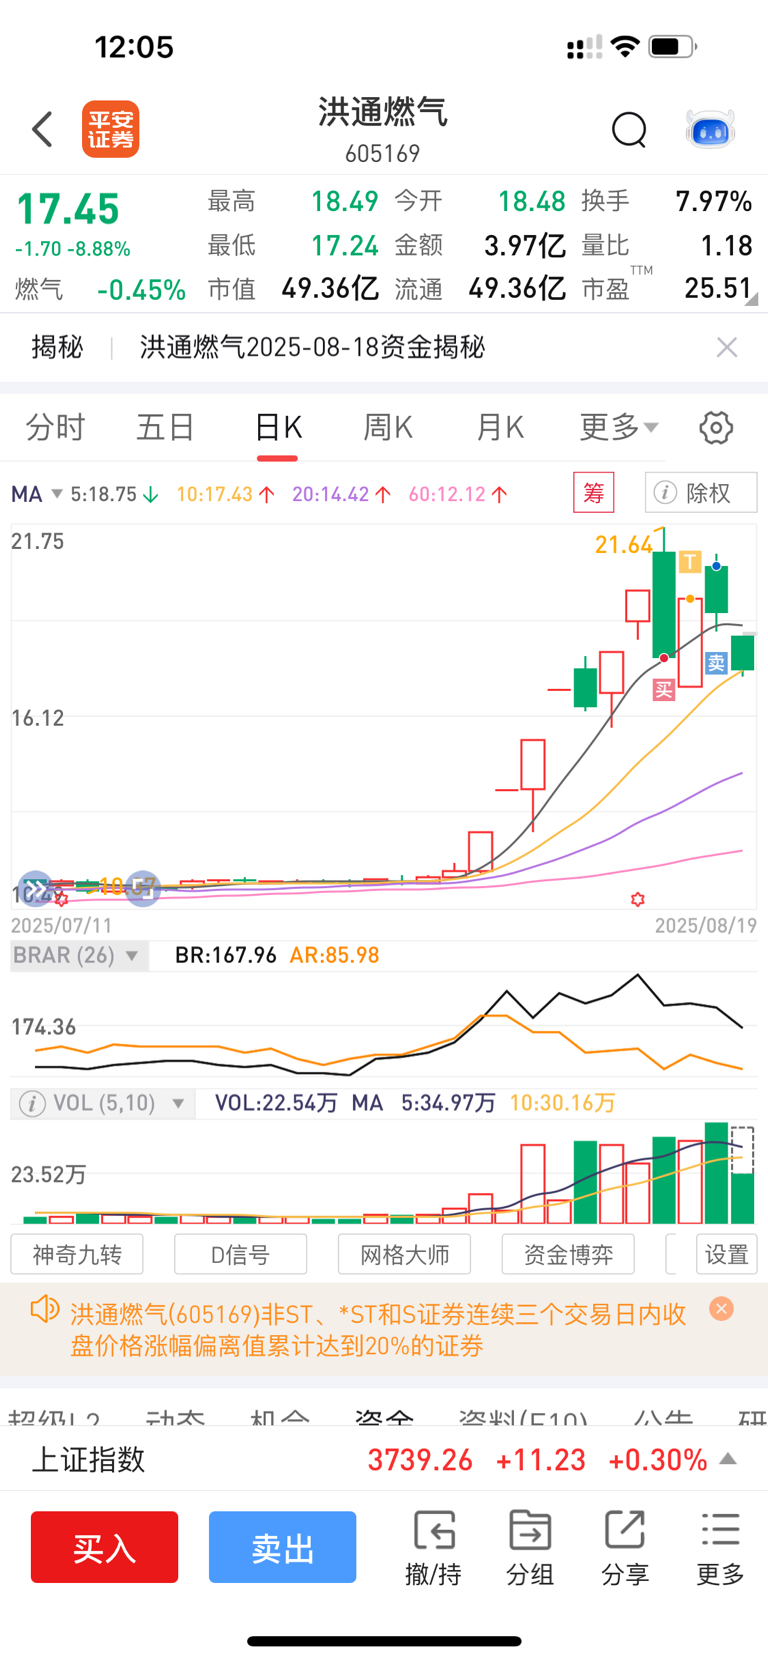Toggle the 筹 chip distribution button

coord(594,493)
